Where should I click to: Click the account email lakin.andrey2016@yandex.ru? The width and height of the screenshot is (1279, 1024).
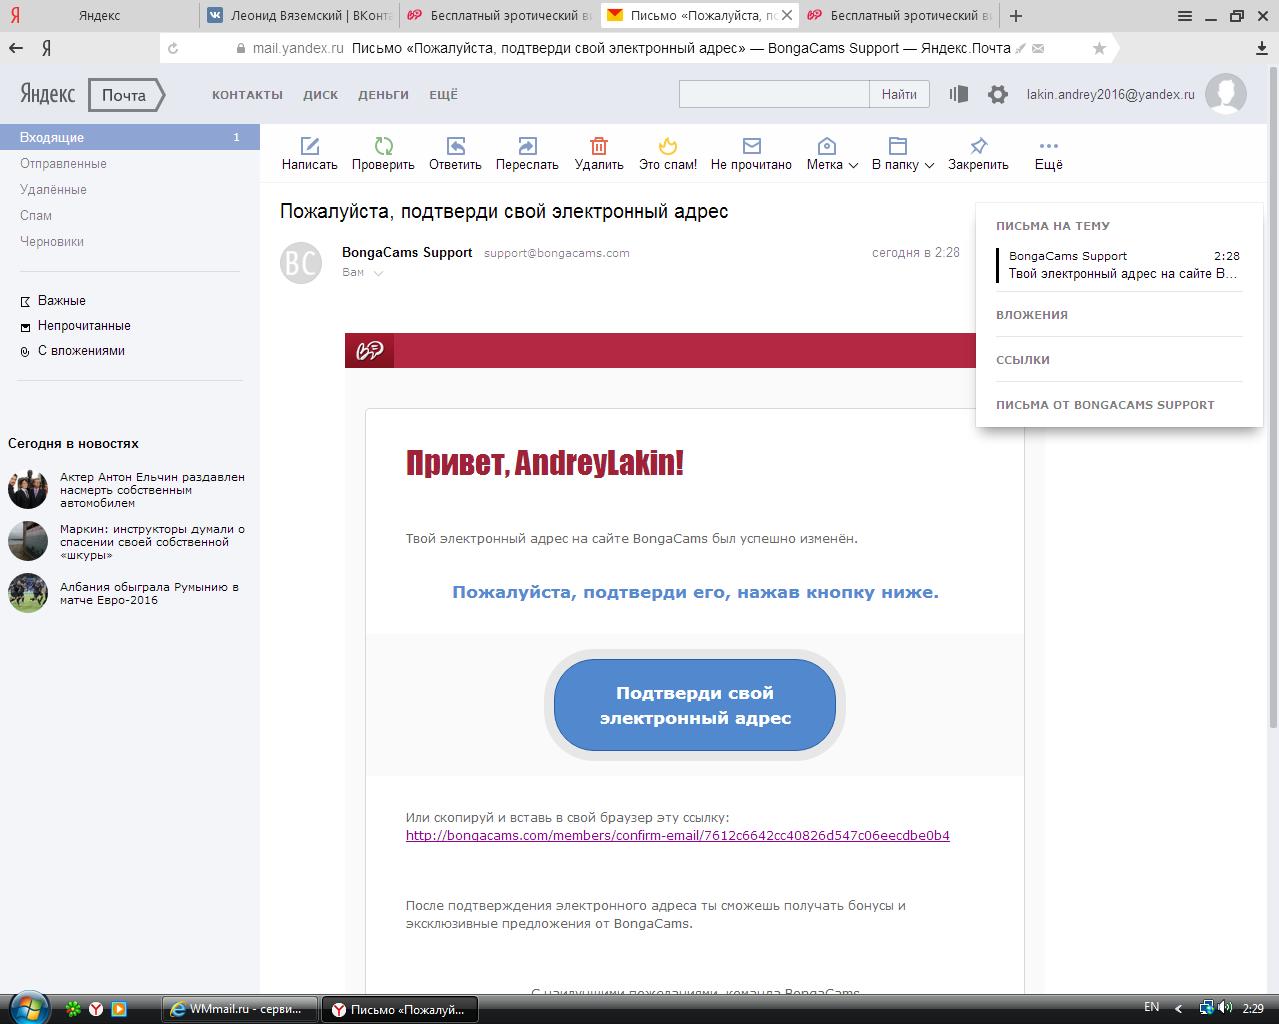1110,94
